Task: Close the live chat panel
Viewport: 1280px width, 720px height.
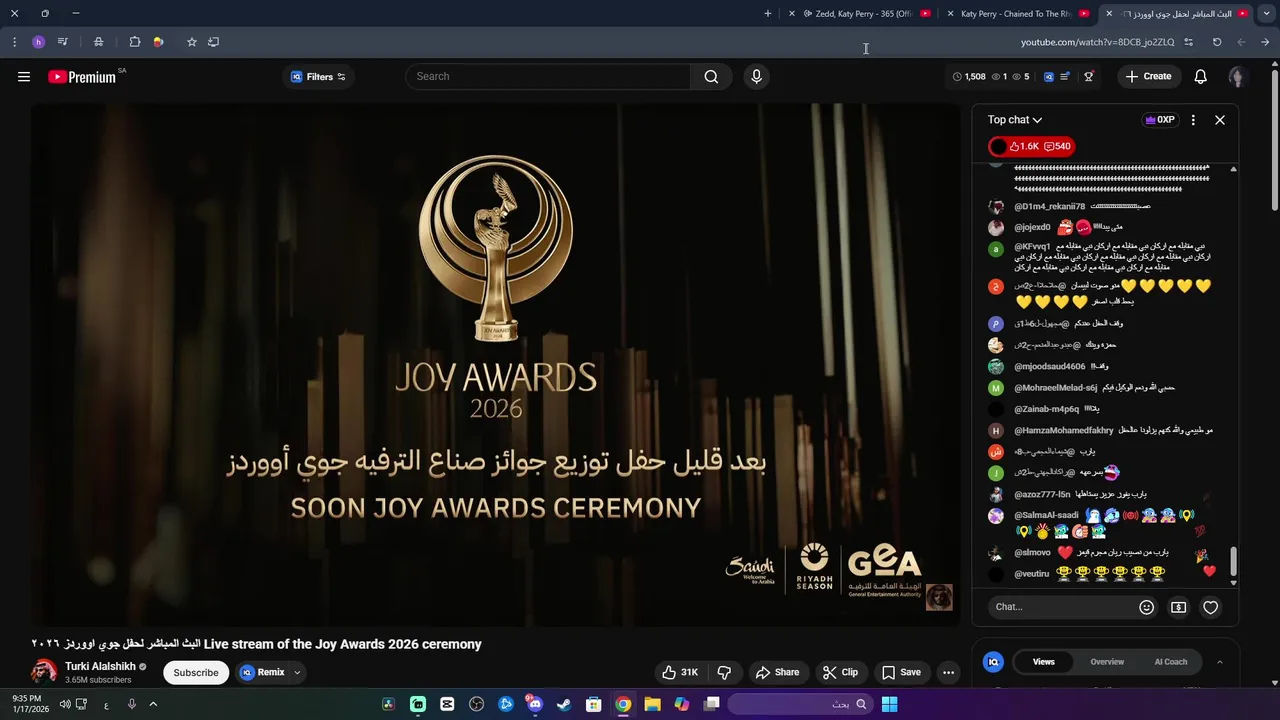Action: pyautogui.click(x=1220, y=120)
